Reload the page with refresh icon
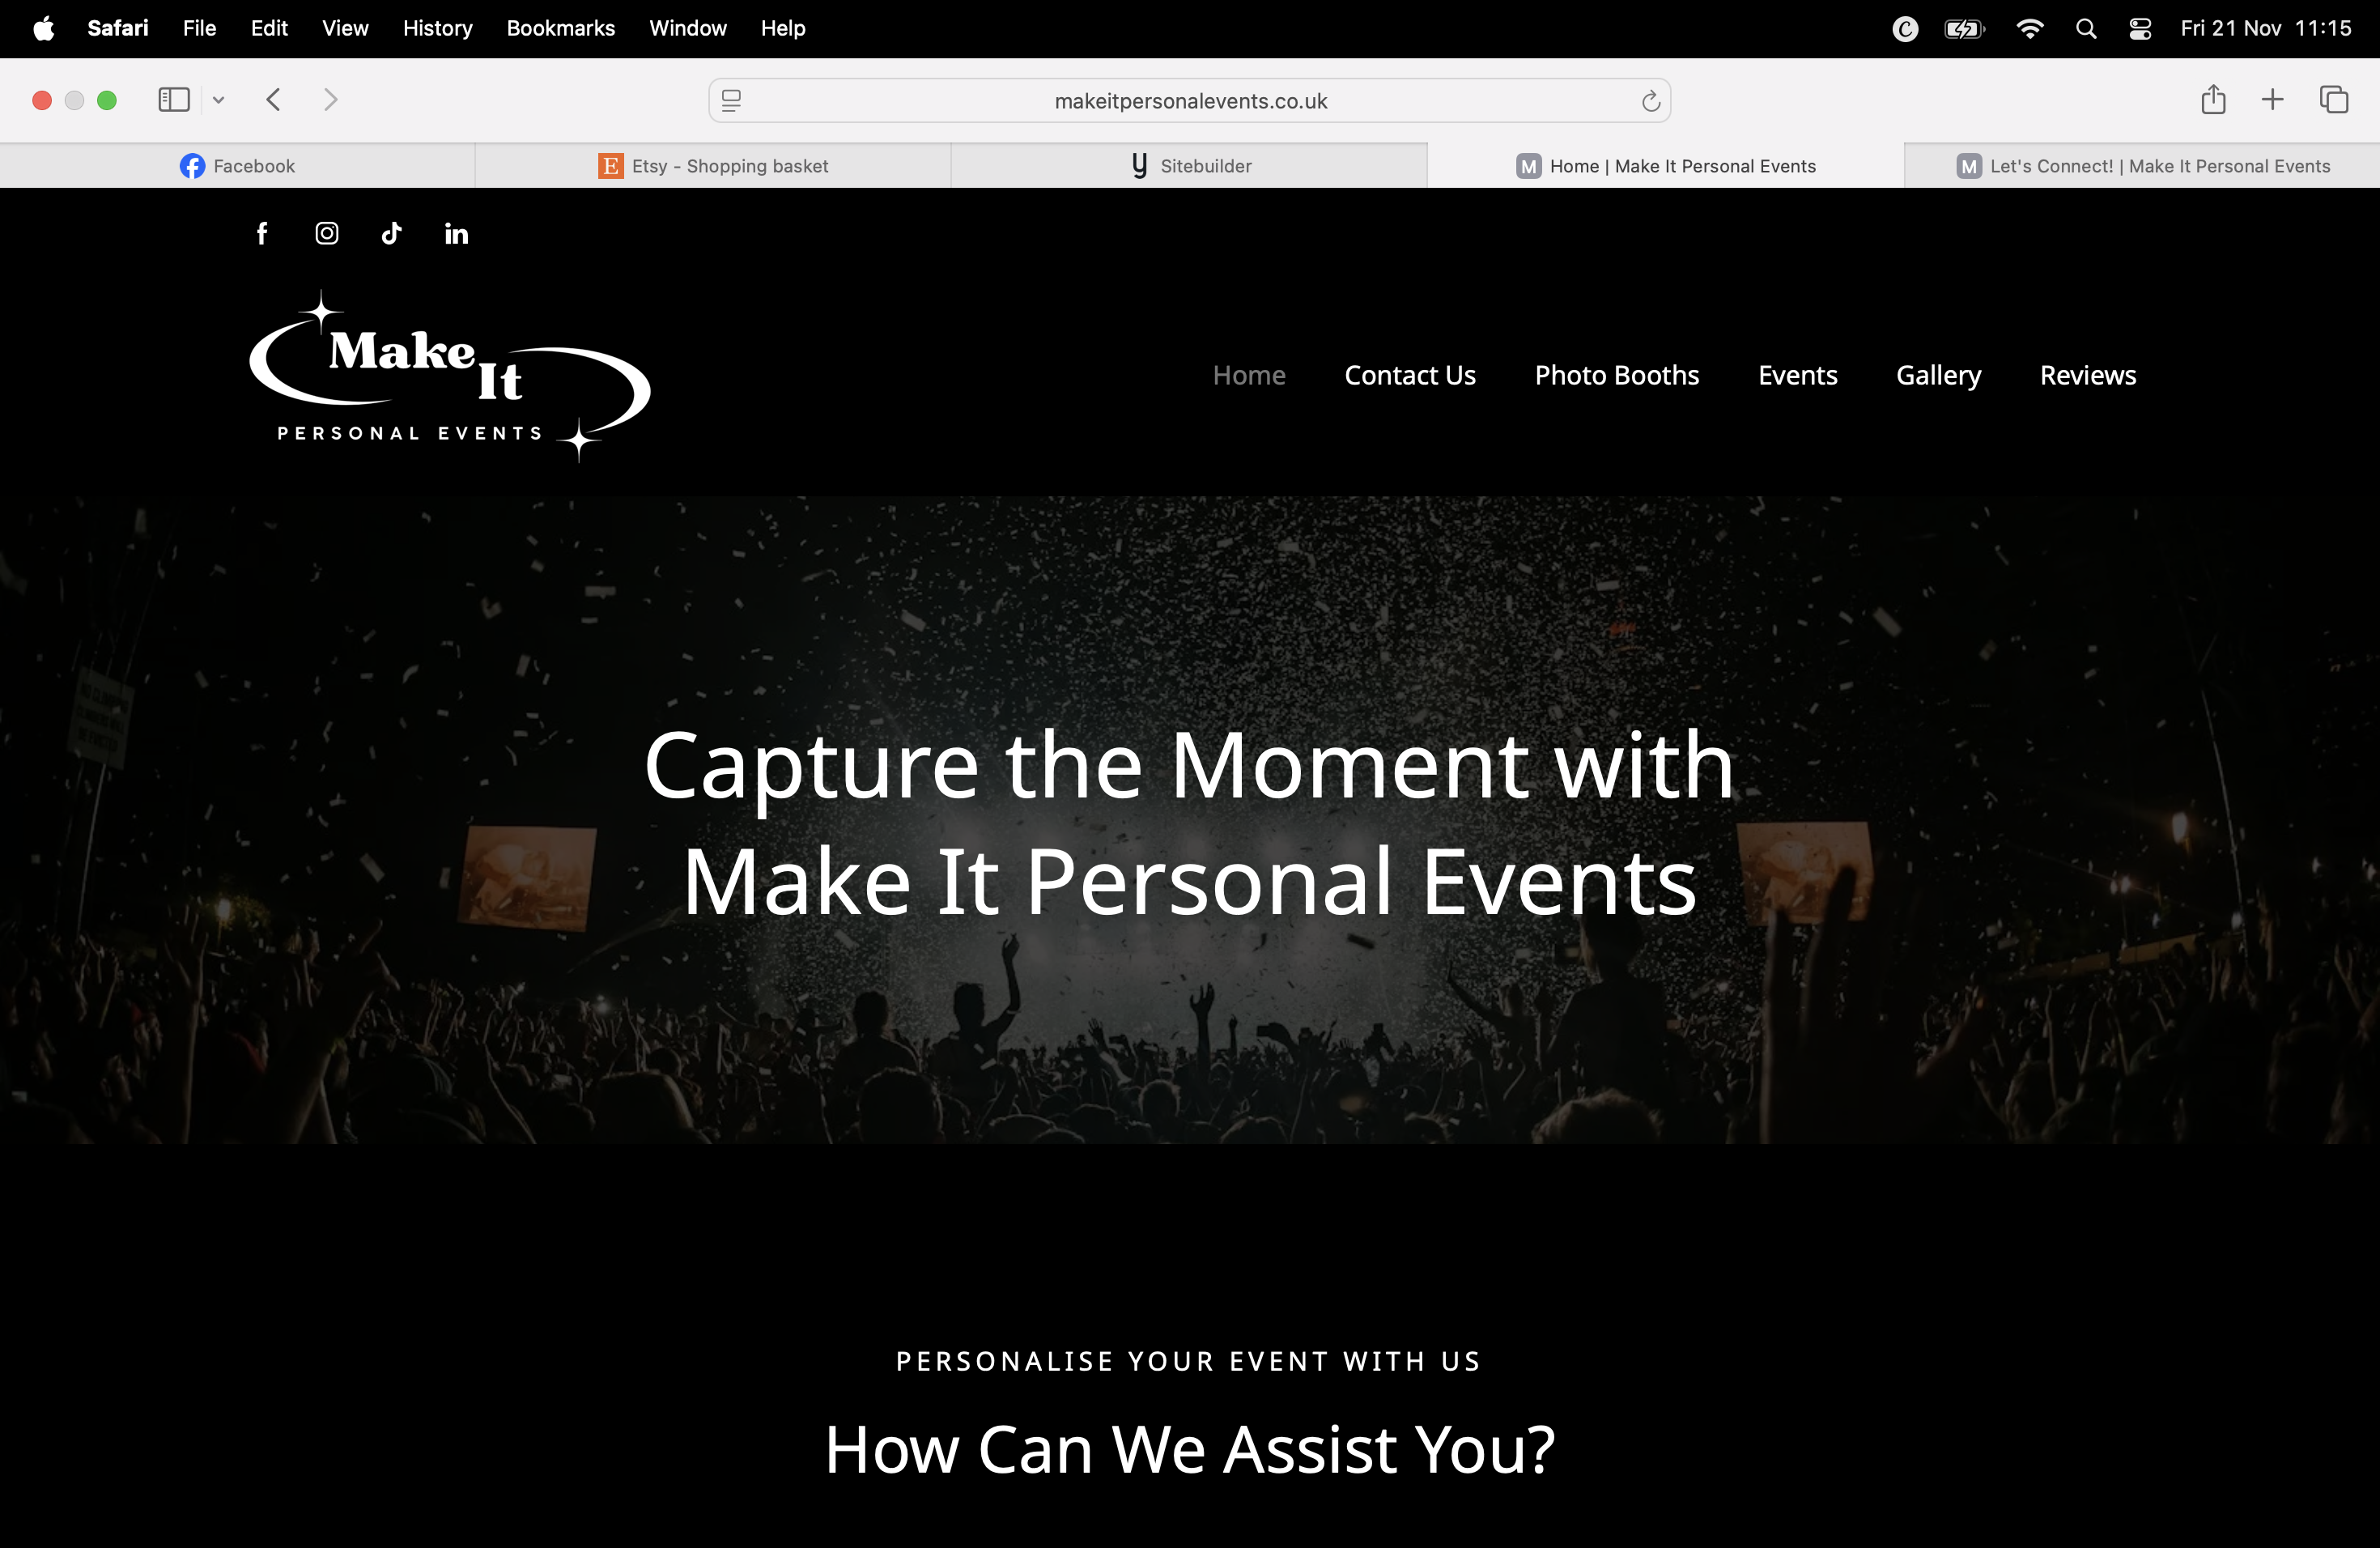 (1650, 101)
